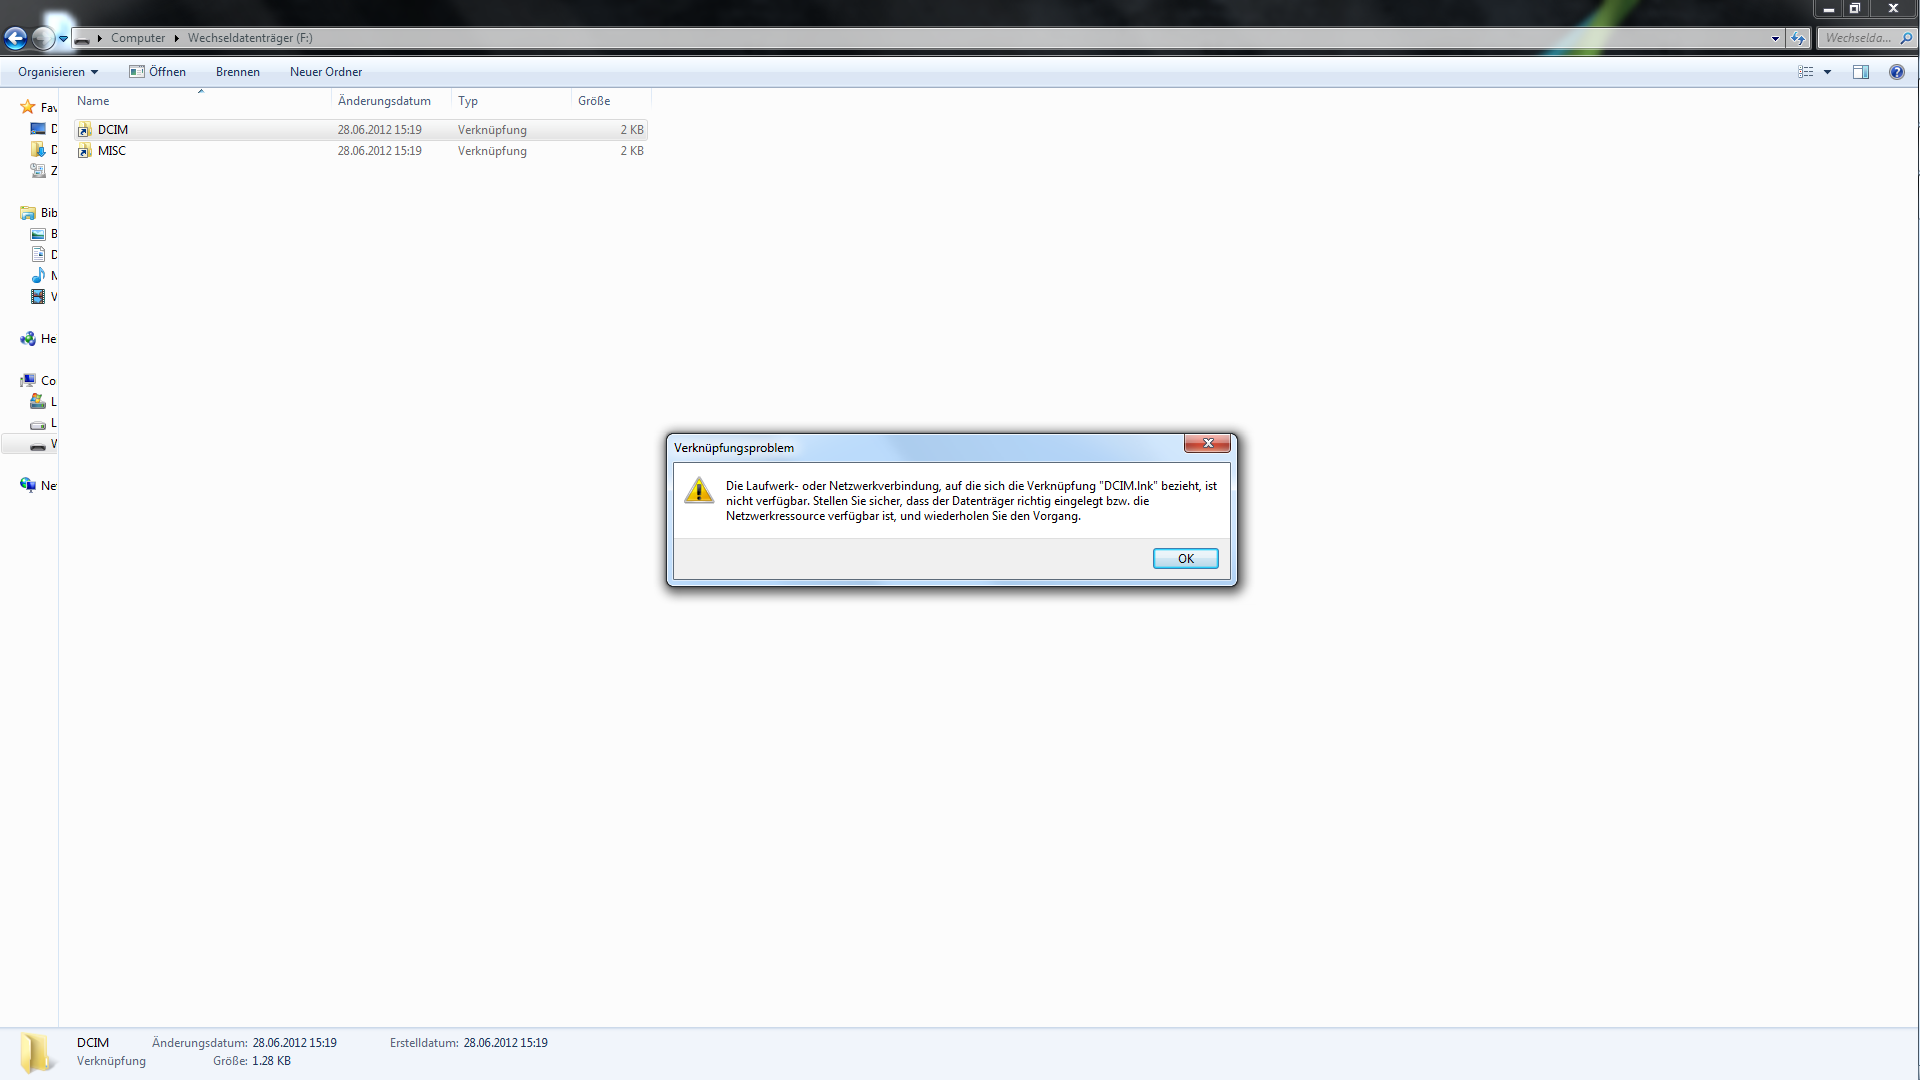Click the change view icon

(1805, 72)
